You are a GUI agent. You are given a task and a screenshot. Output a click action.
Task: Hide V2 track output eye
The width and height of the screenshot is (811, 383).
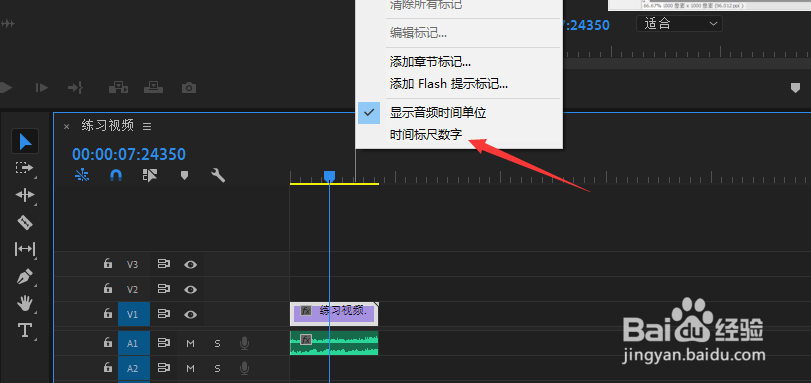pyautogui.click(x=191, y=289)
